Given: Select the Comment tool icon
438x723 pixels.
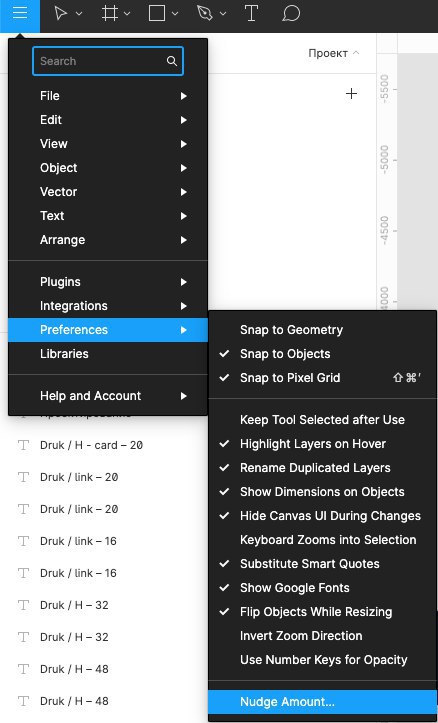Looking at the screenshot, I should (x=291, y=13).
